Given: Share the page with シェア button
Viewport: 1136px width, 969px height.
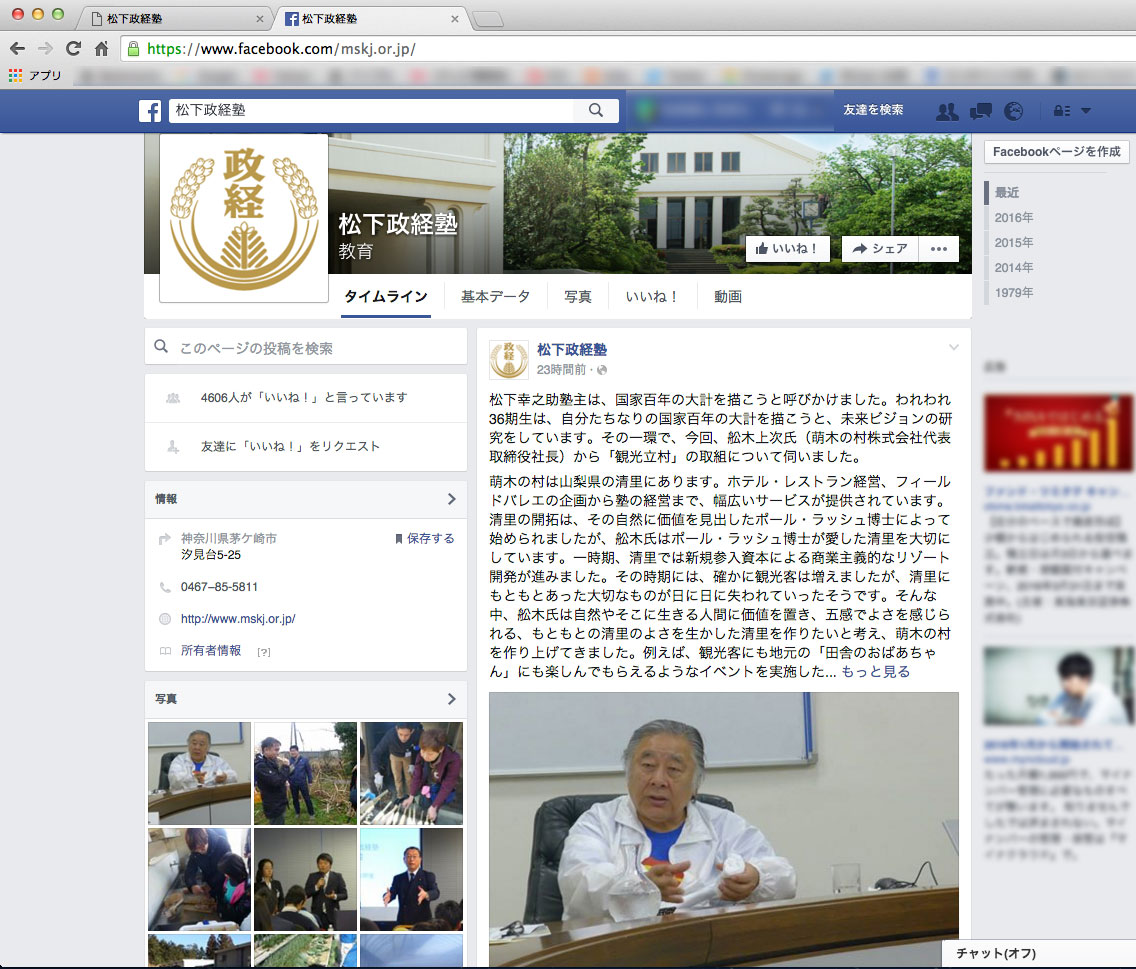Looking at the screenshot, I should click(880, 249).
